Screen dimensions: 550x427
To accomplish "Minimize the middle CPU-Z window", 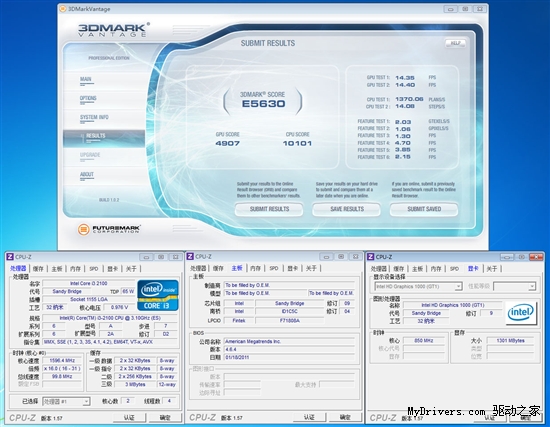I will click(326, 257).
